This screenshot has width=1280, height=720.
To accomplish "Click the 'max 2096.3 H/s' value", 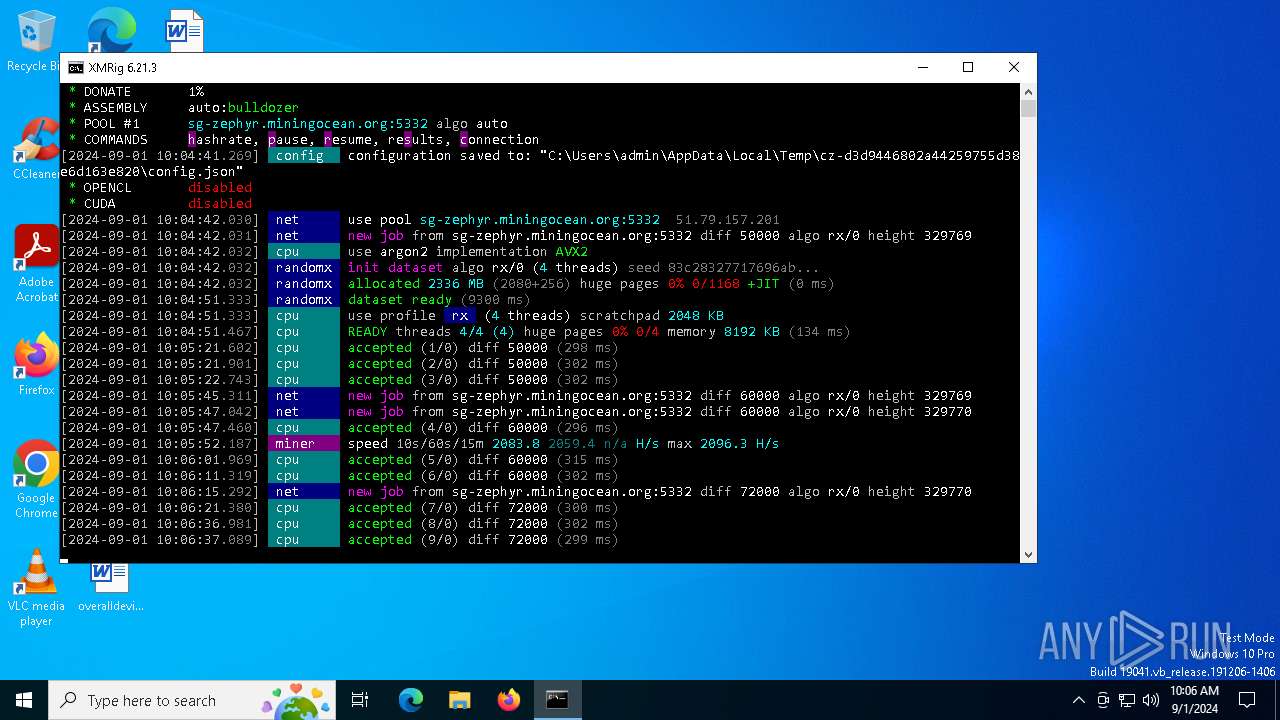I will tap(723, 444).
